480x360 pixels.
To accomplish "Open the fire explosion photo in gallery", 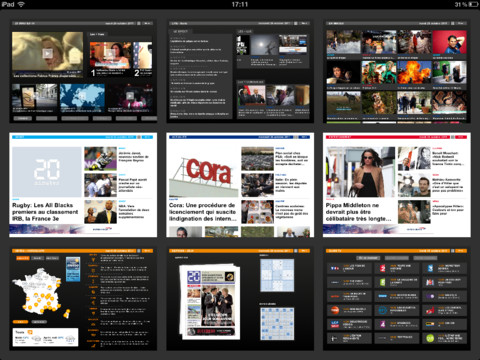I will [x=414, y=73].
